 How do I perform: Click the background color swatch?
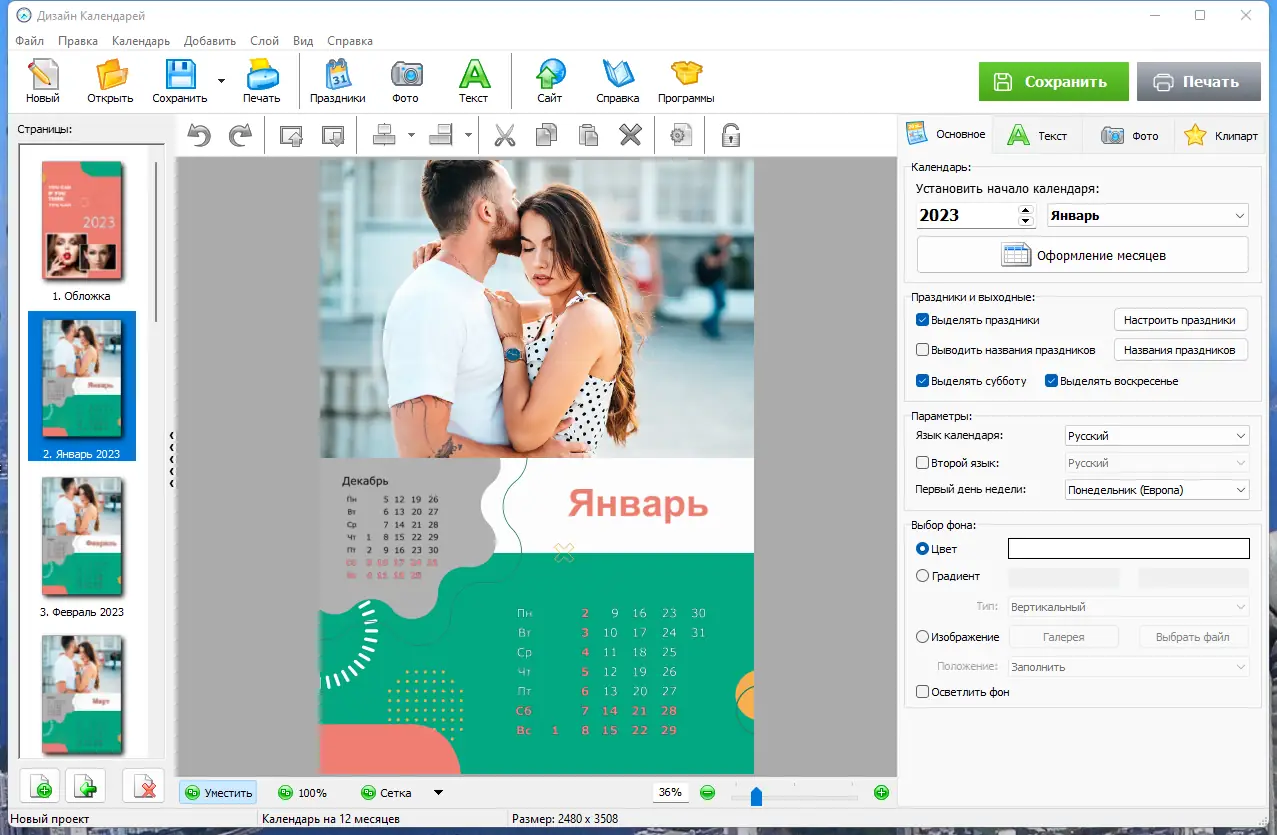tap(1128, 548)
